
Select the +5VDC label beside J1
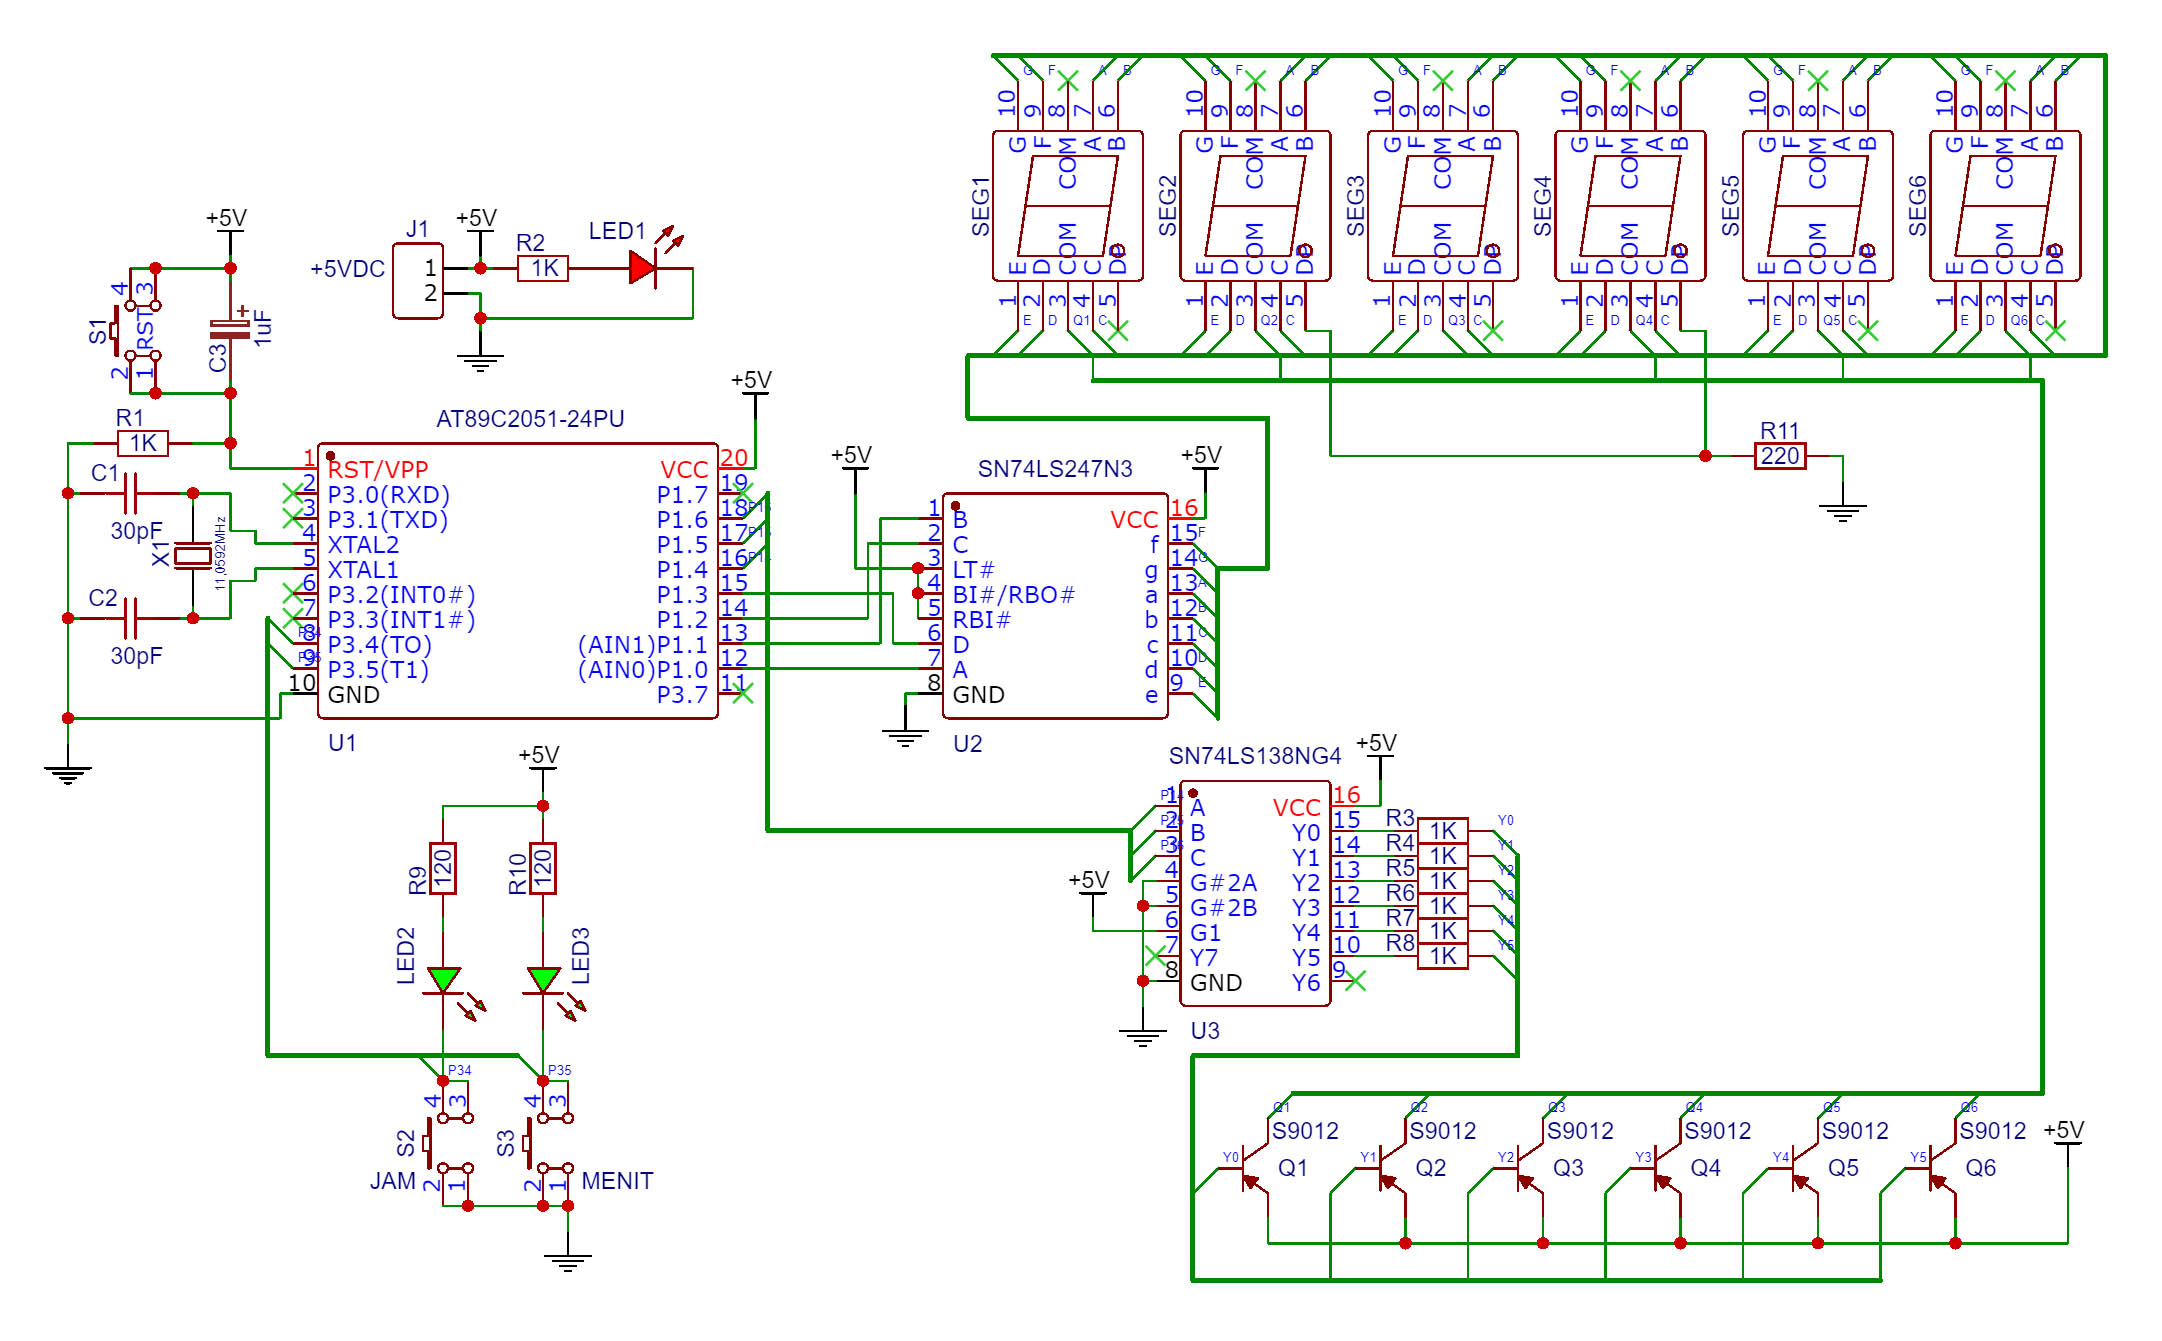pos(347,269)
